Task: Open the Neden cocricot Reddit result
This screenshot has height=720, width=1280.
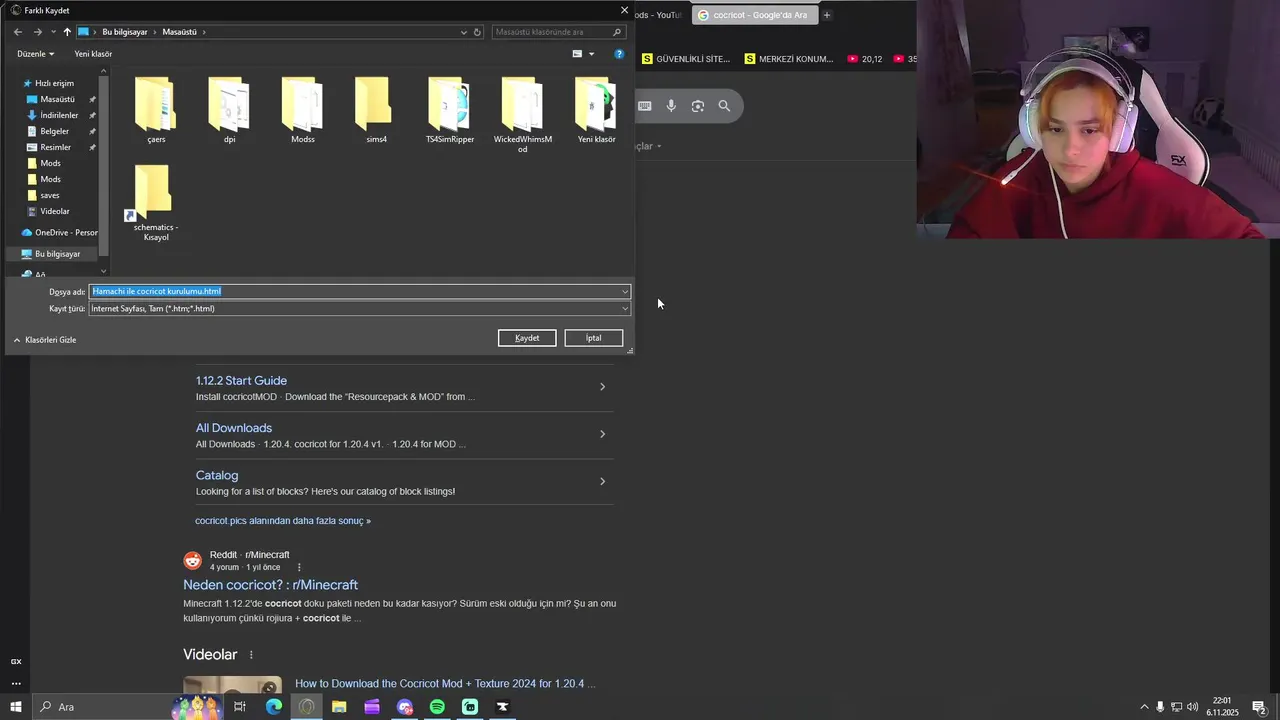Action: pos(270,585)
